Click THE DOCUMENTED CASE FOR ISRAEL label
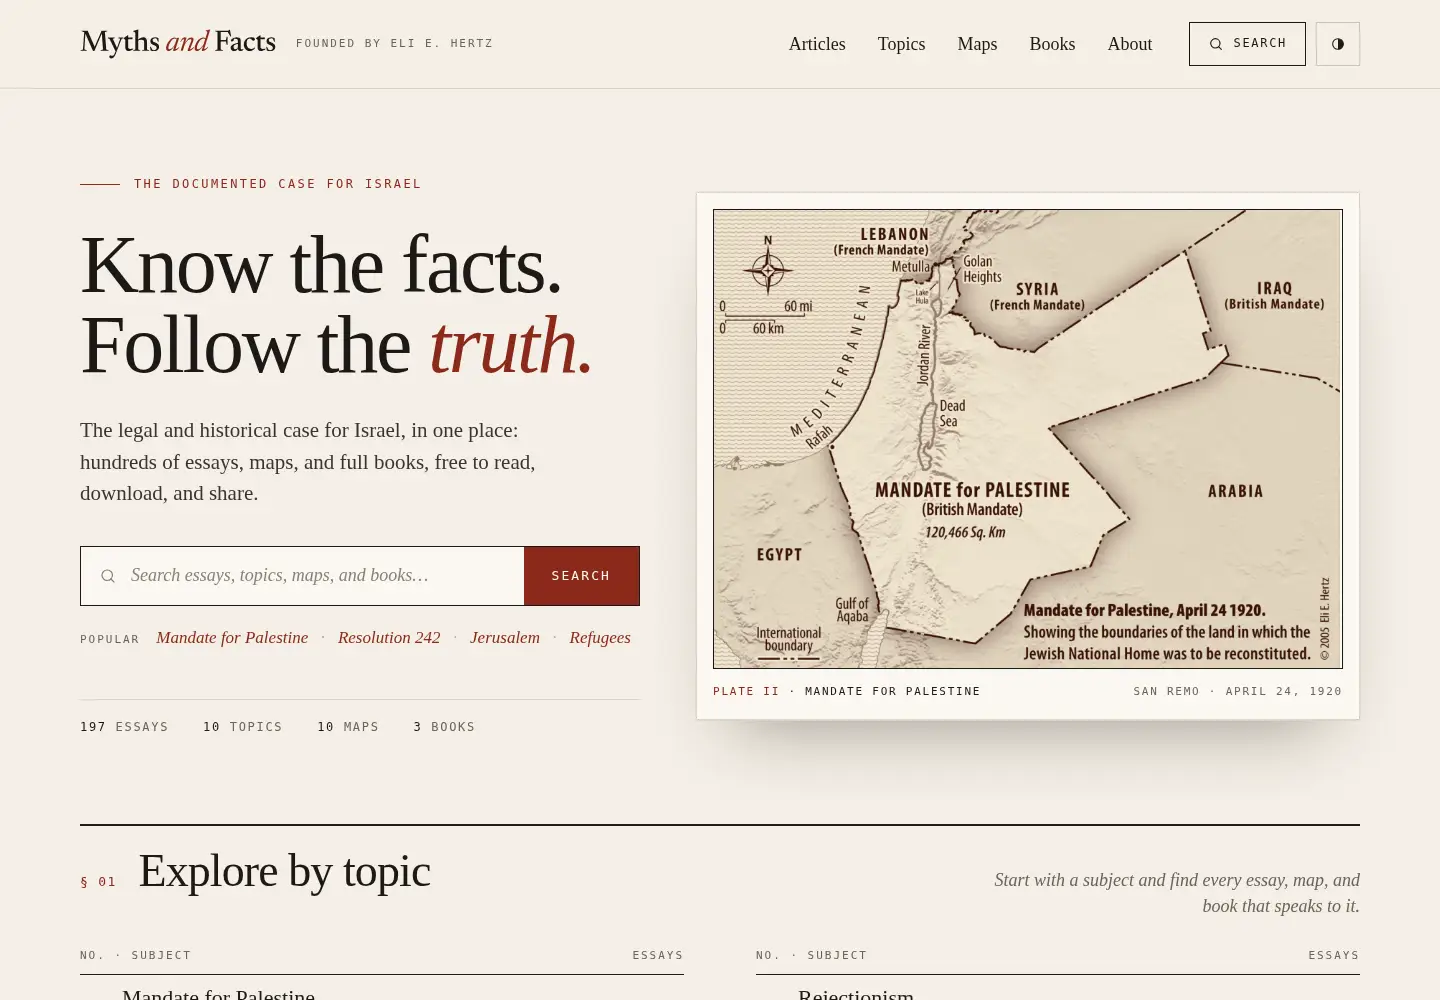This screenshot has width=1440, height=1000. [x=278, y=184]
